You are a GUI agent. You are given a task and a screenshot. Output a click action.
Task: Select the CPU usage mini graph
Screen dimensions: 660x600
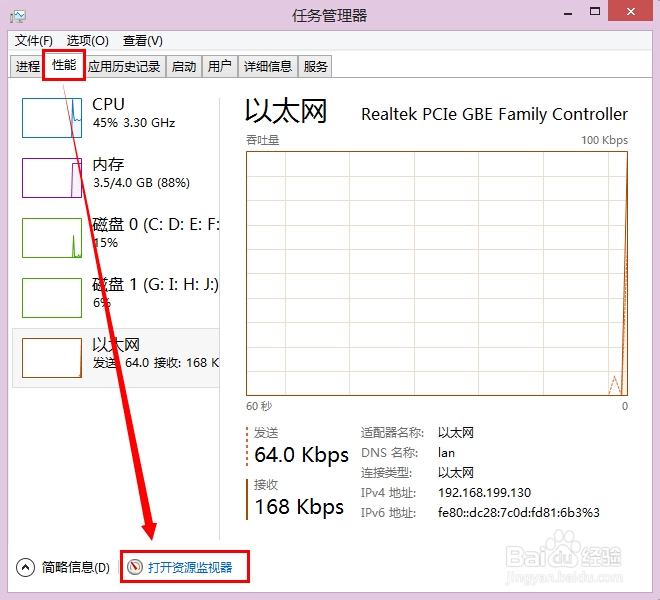click(x=52, y=118)
